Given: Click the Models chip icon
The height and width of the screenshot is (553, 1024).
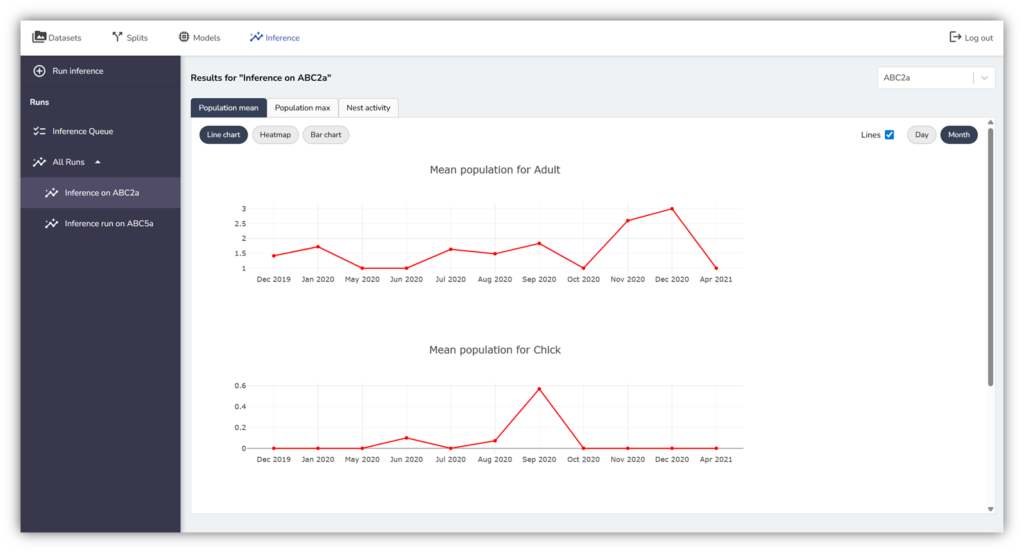Looking at the screenshot, I should [x=184, y=37].
